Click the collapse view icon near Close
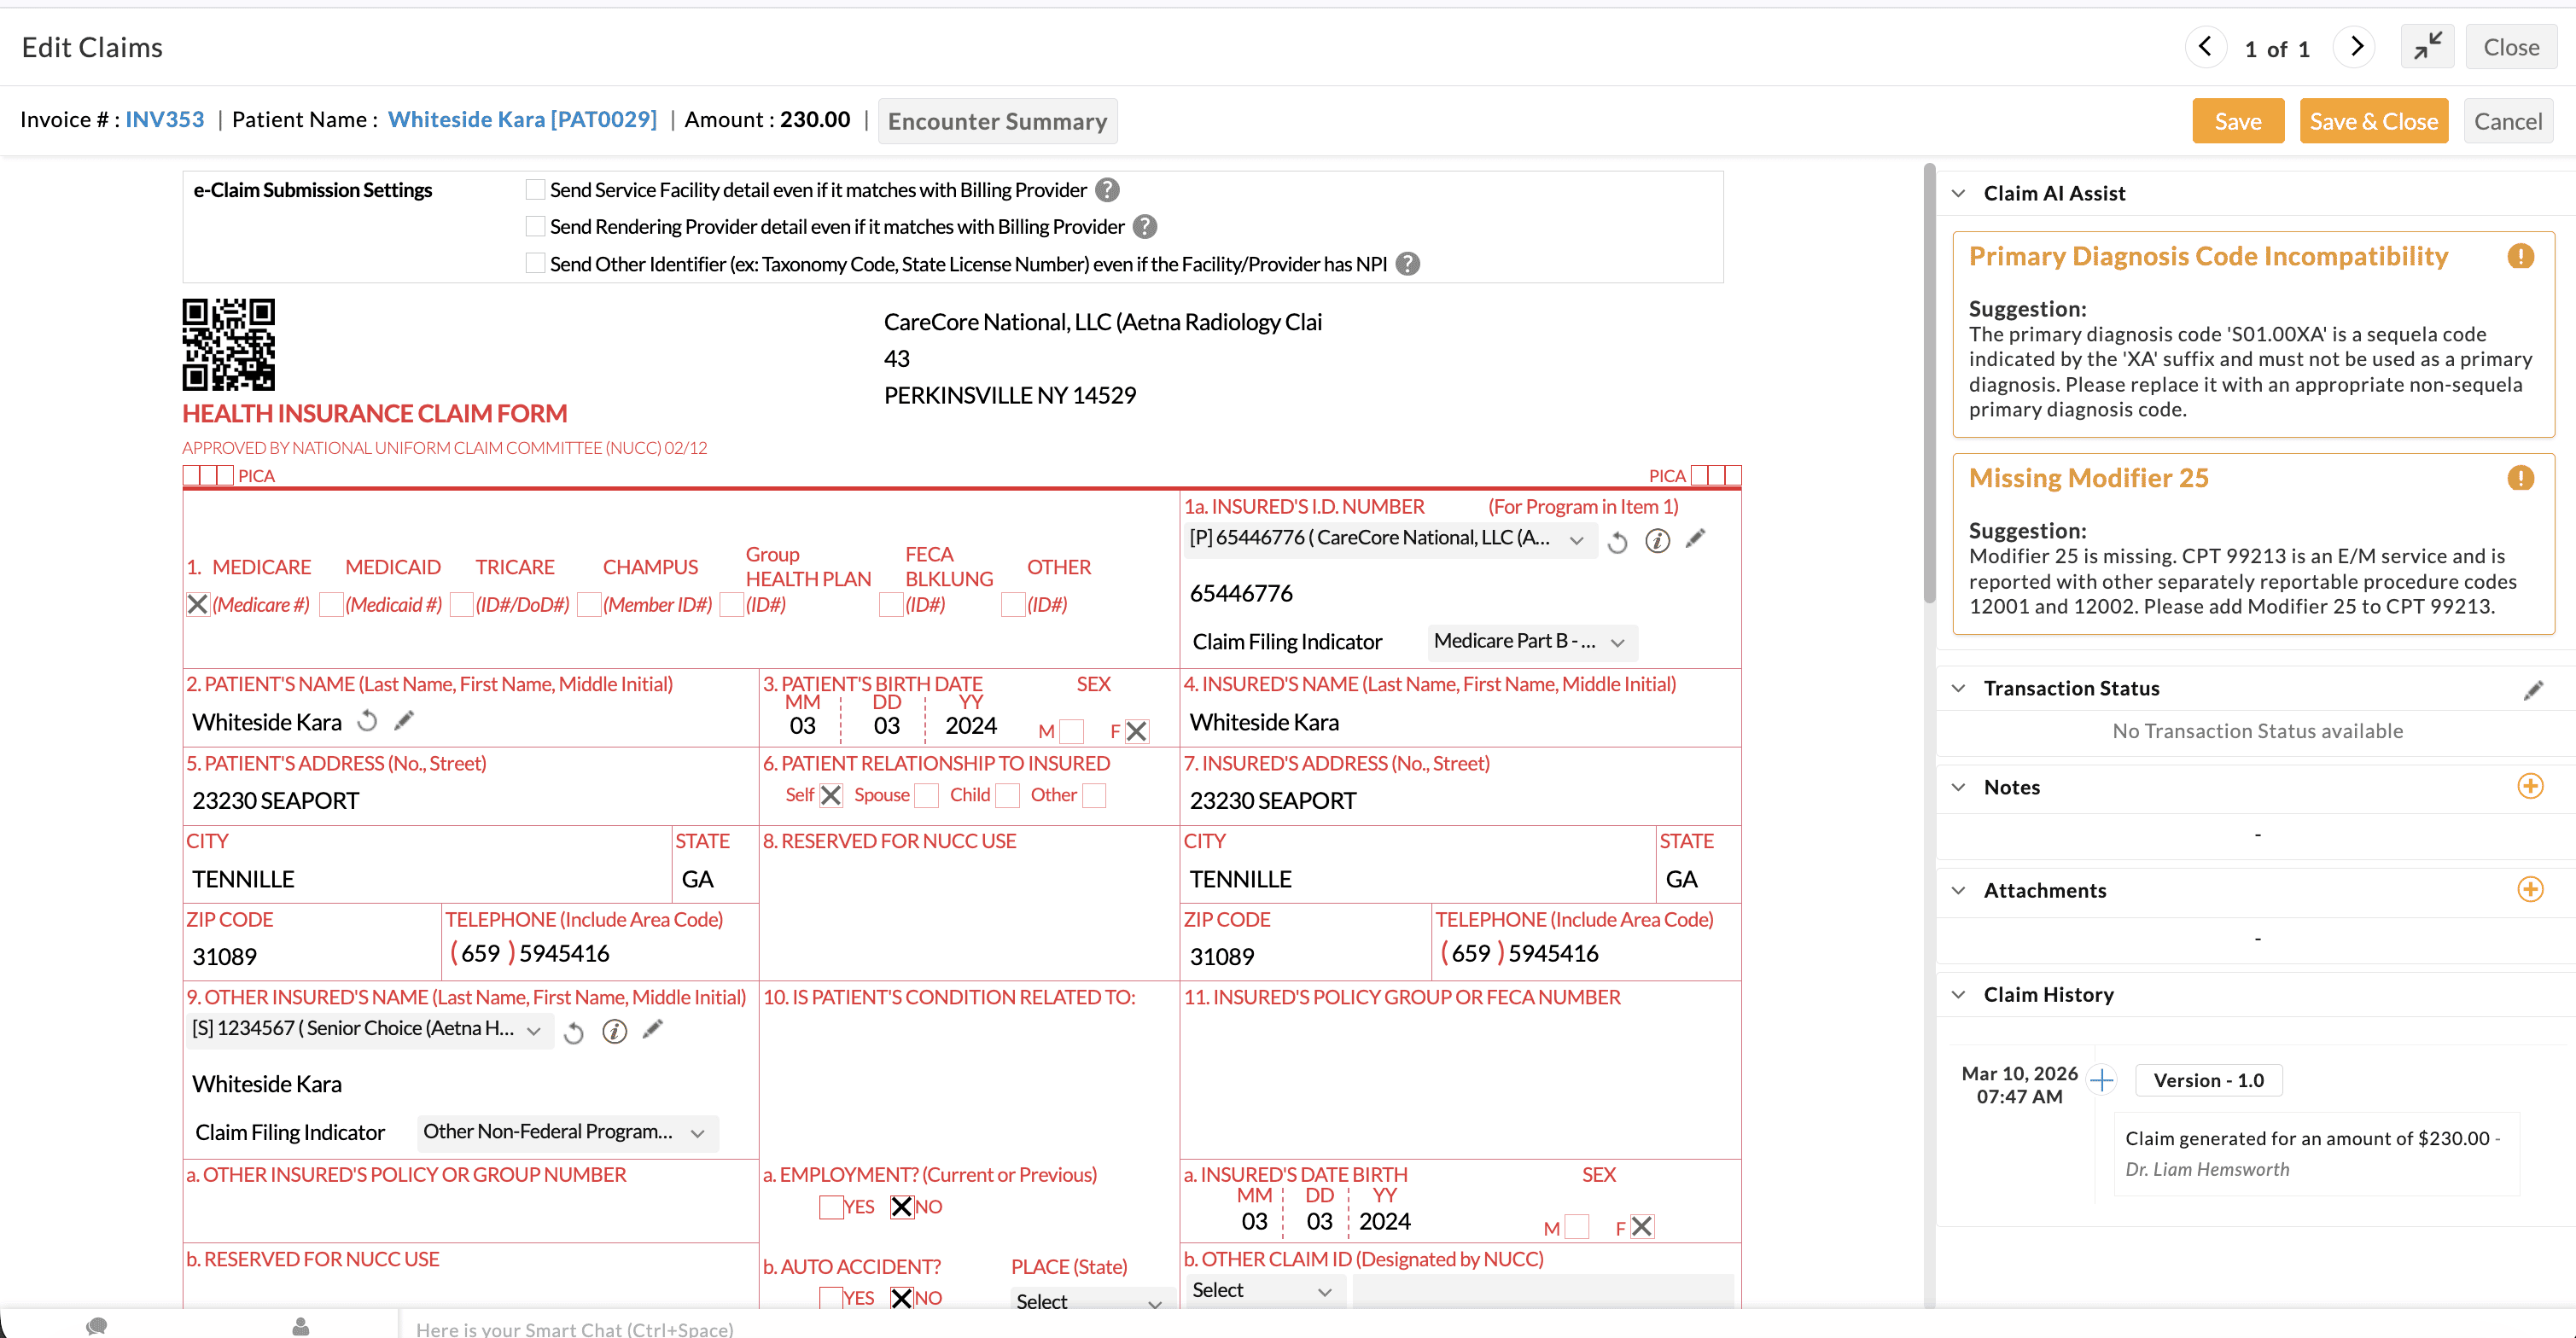 tap(2427, 46)
